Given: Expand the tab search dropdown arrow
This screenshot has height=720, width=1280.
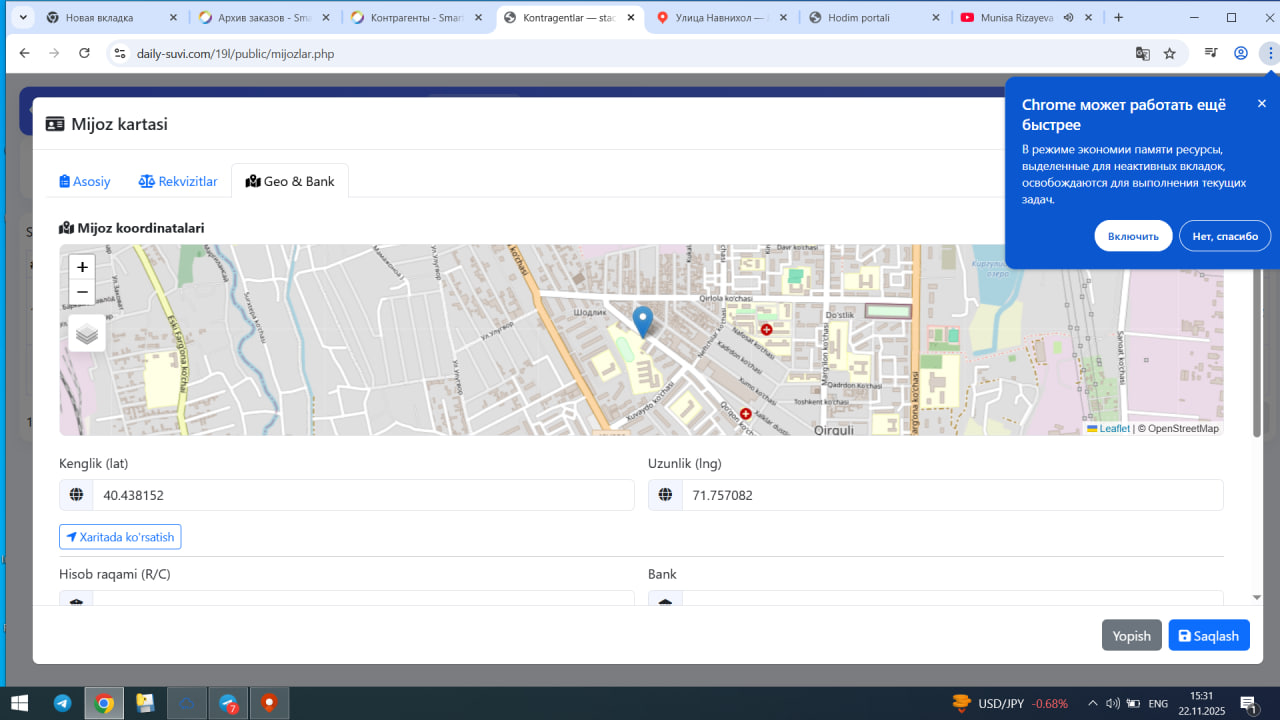Looking at the screenshot, I should coord(22,17).
